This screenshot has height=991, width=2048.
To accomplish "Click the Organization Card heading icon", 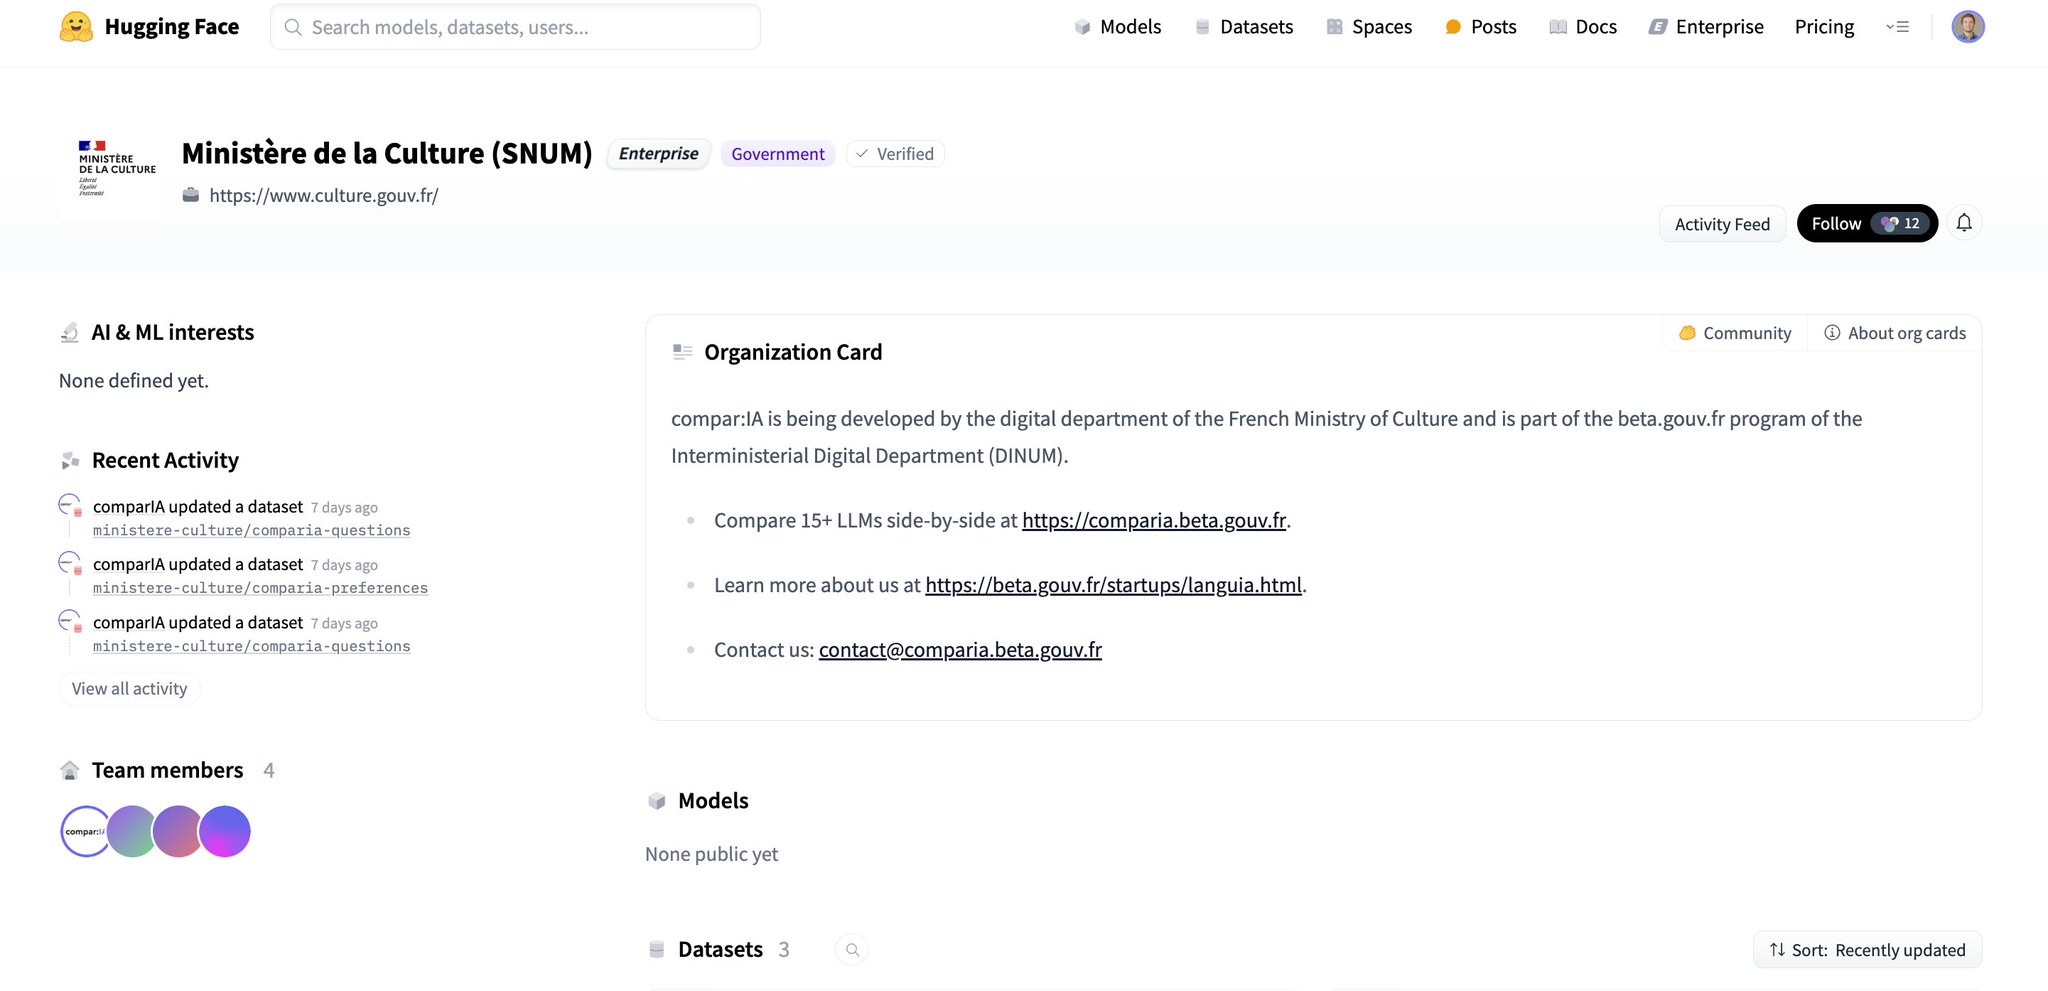I will [x=682, y=352].
